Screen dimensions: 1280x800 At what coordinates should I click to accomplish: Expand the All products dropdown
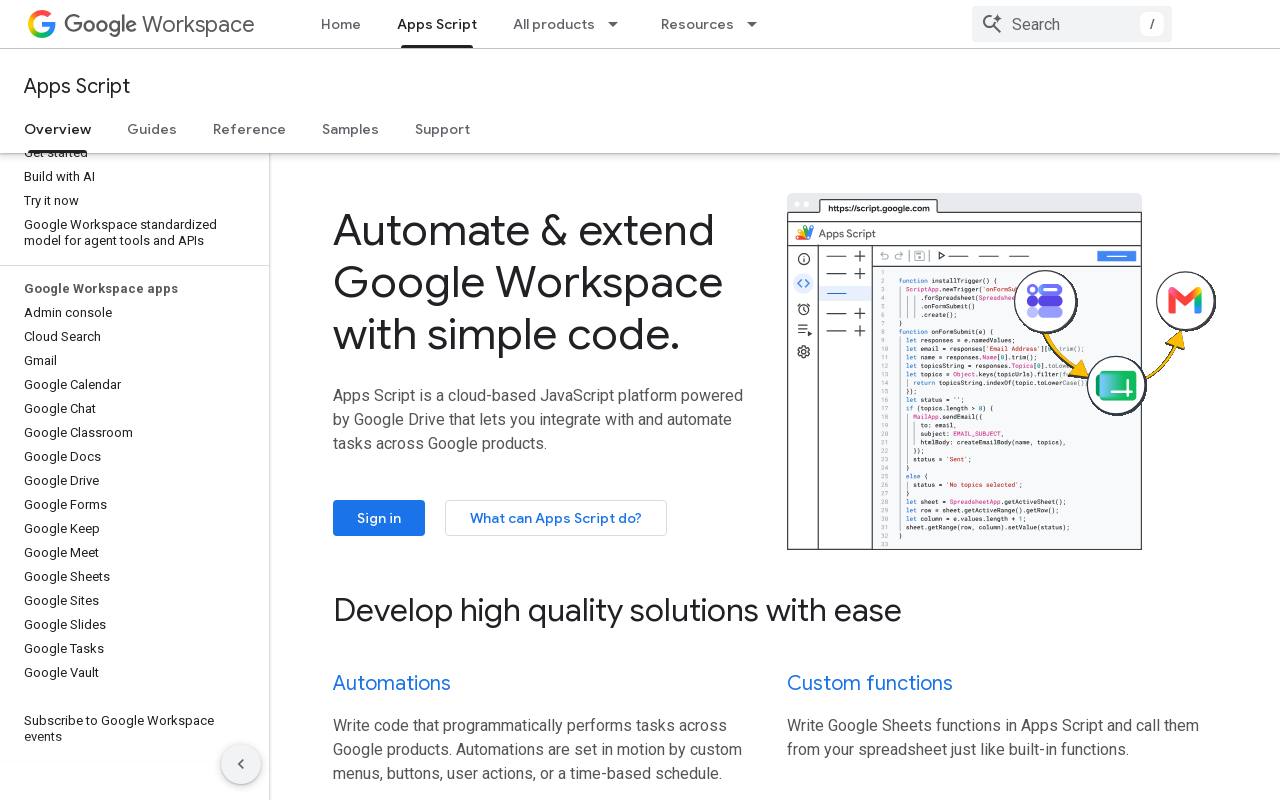click(x=567, y=24)
